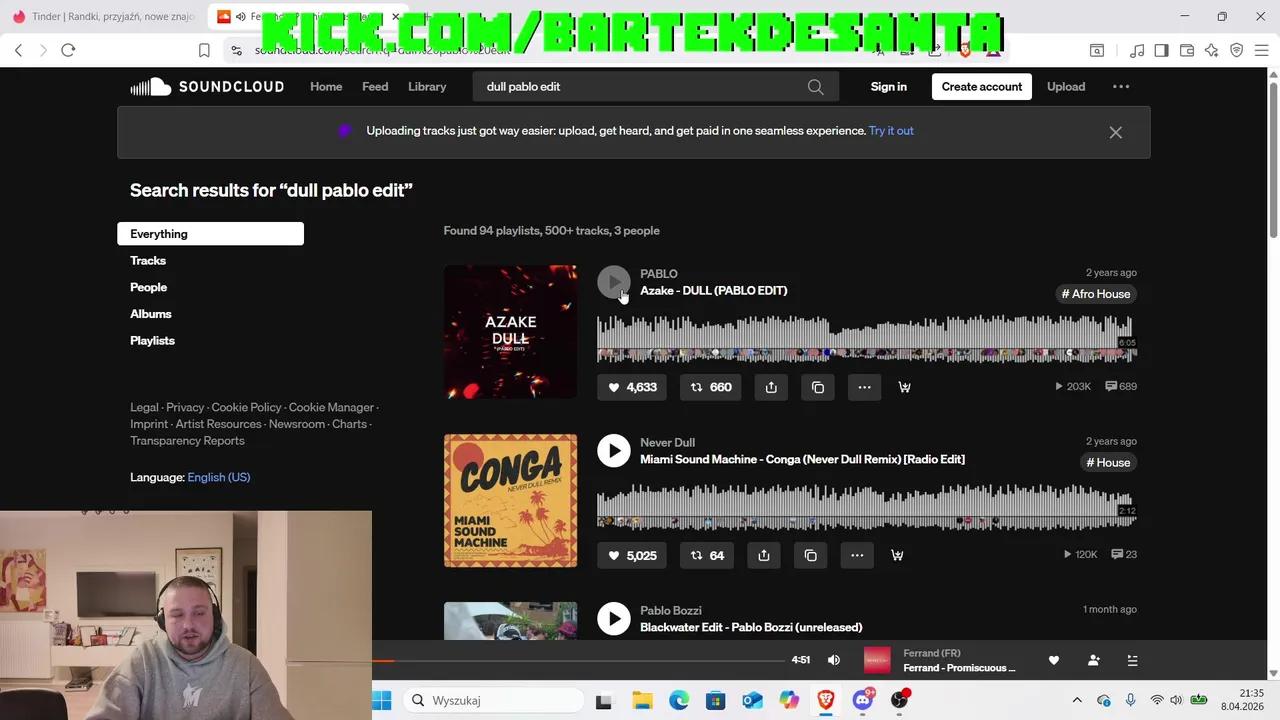Open Cookie Manager link
Screen dimensions: 1280x720
click(331, 408)
